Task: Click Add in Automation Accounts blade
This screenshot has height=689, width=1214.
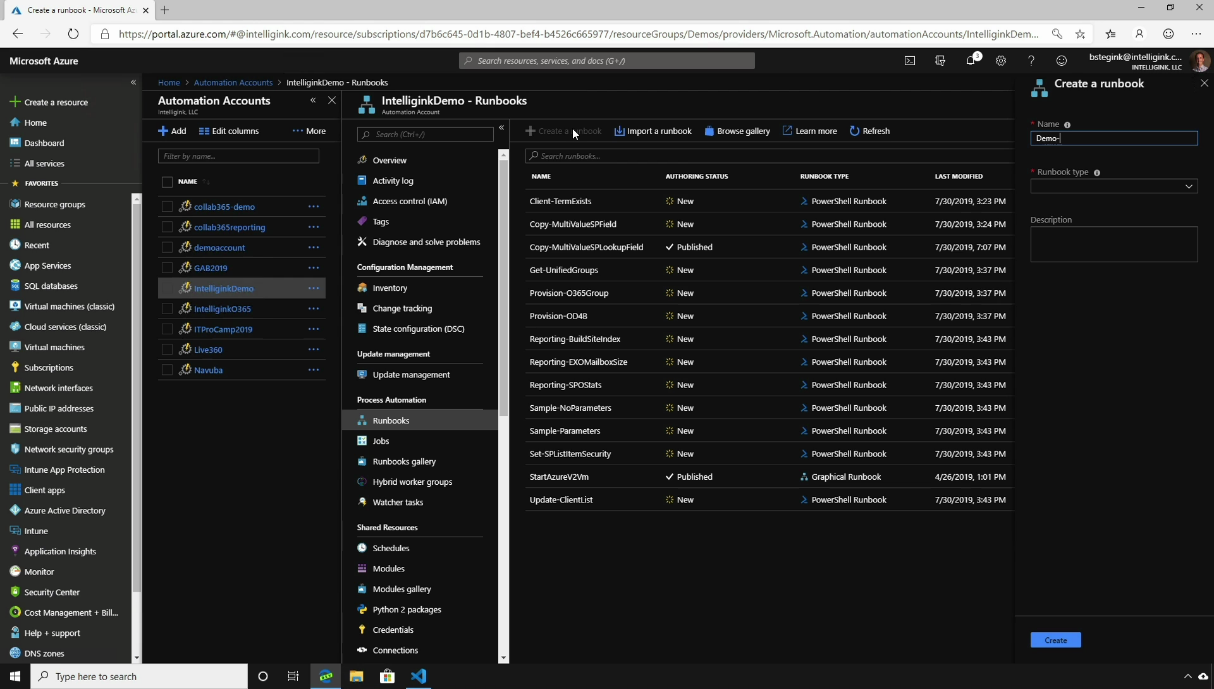Action: coord(172,131)
